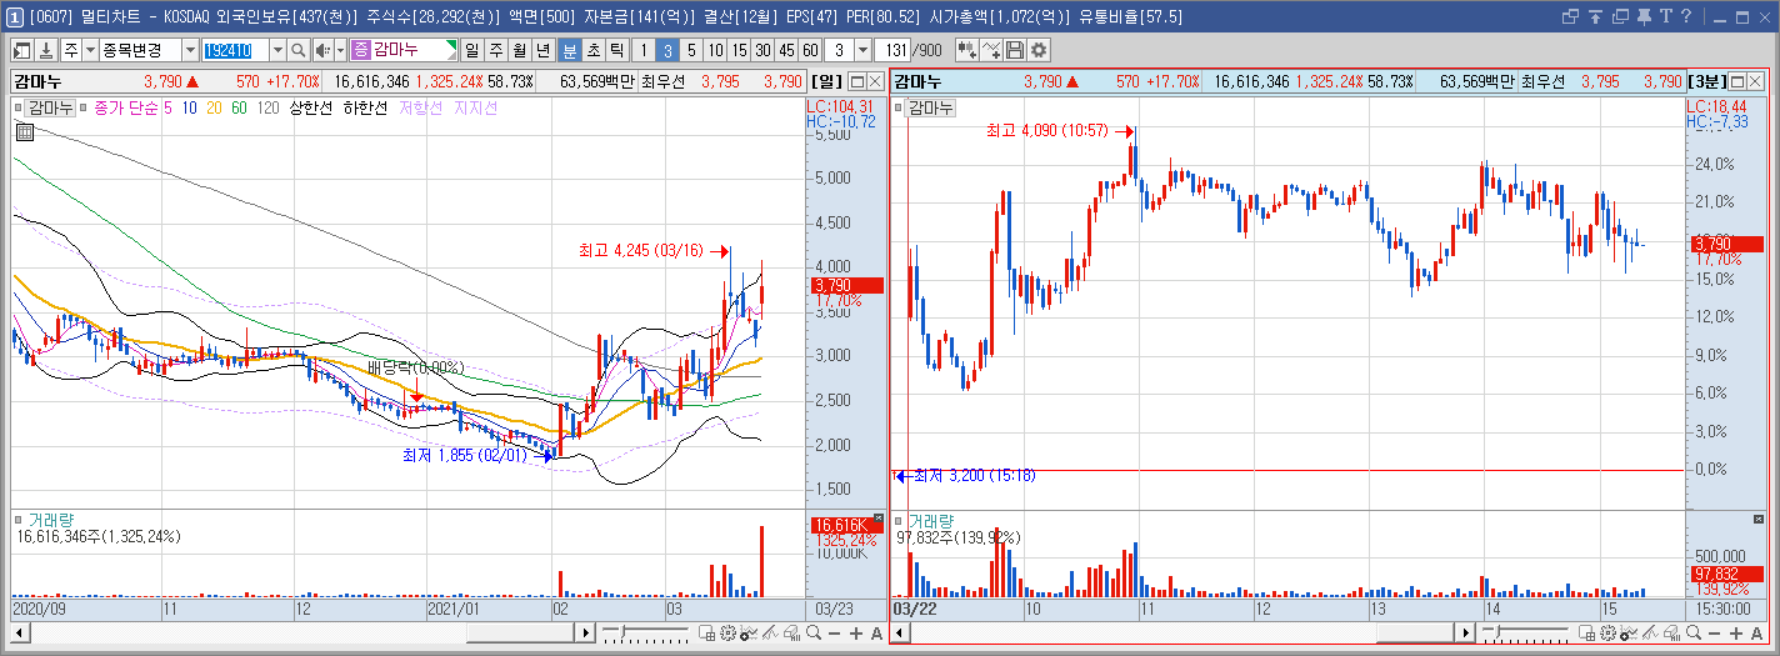Image resolution: width=1780 pixels, height=656 pixels.
Task: Select the 5-minute interval button
Action: [x=691, y=50]
